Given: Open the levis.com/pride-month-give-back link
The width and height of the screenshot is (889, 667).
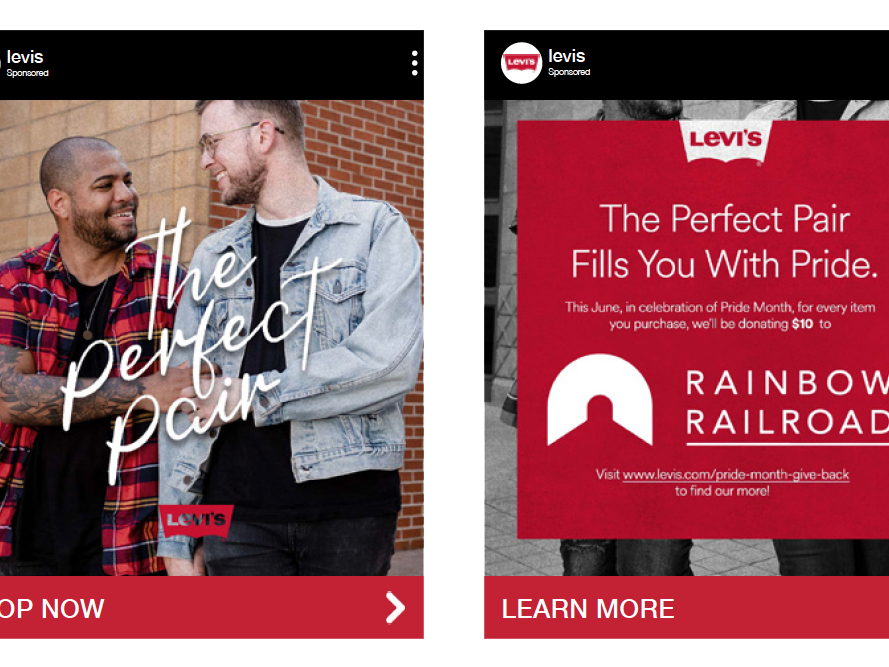Looking at the screenshot, I should coord(735,474).
